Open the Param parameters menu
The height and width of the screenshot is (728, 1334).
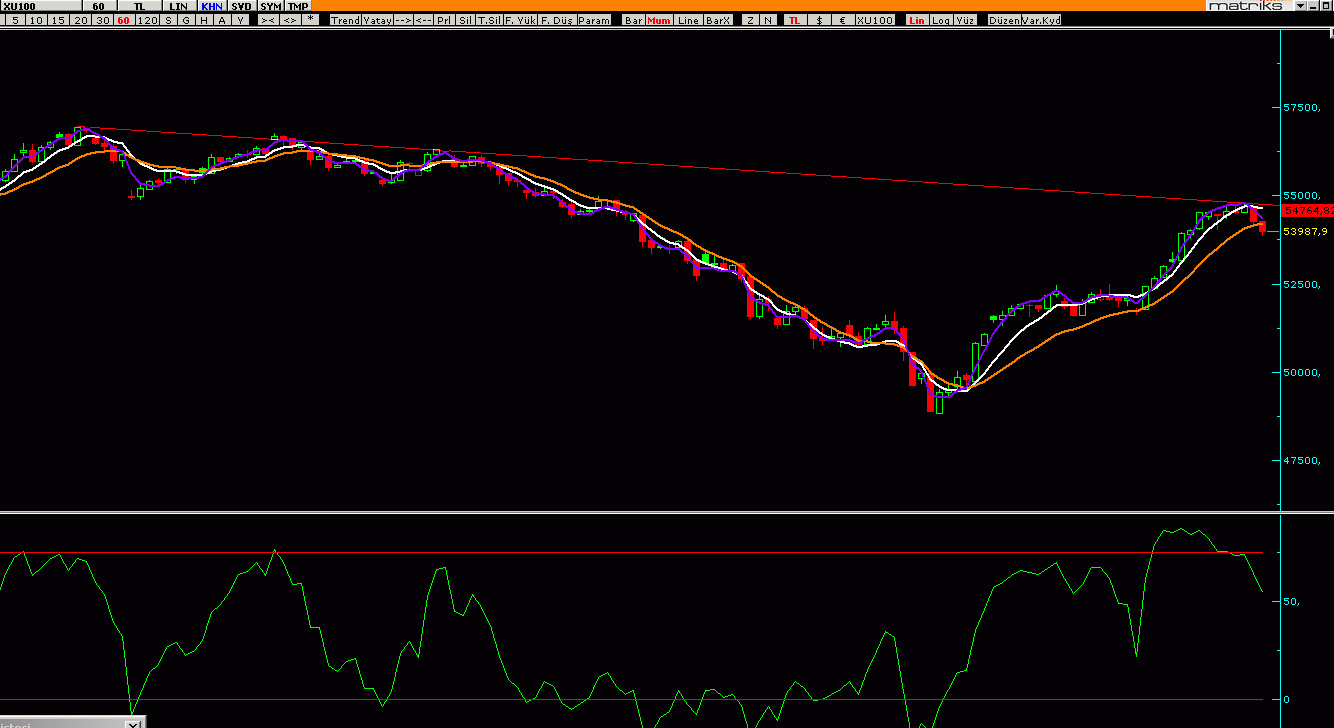(x=594, y=20)
